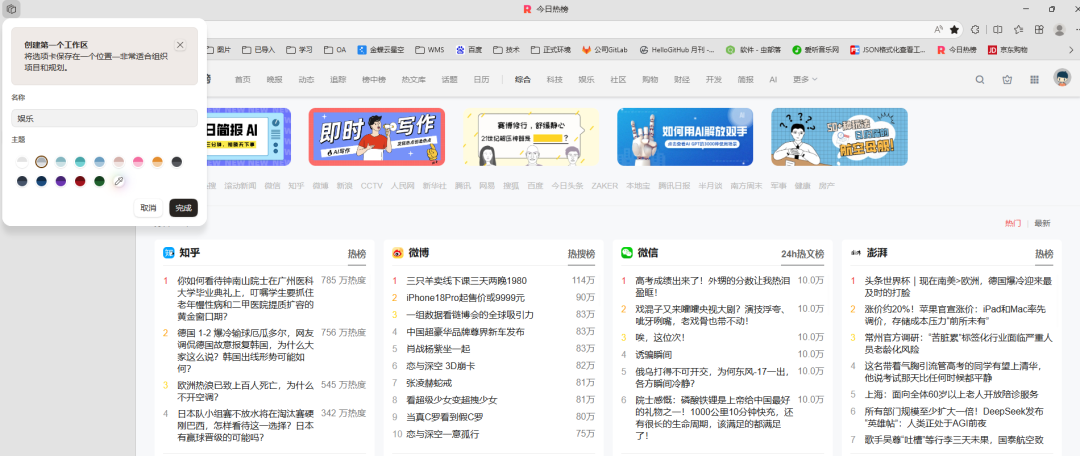Close the workspace intro banner
Viewport: 1080px width, 456px height.
(x=180, y=45)
